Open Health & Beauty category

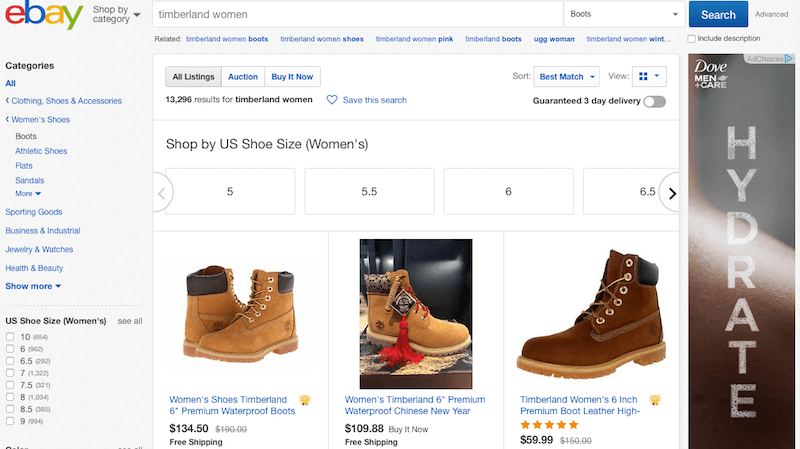[34, 268]
